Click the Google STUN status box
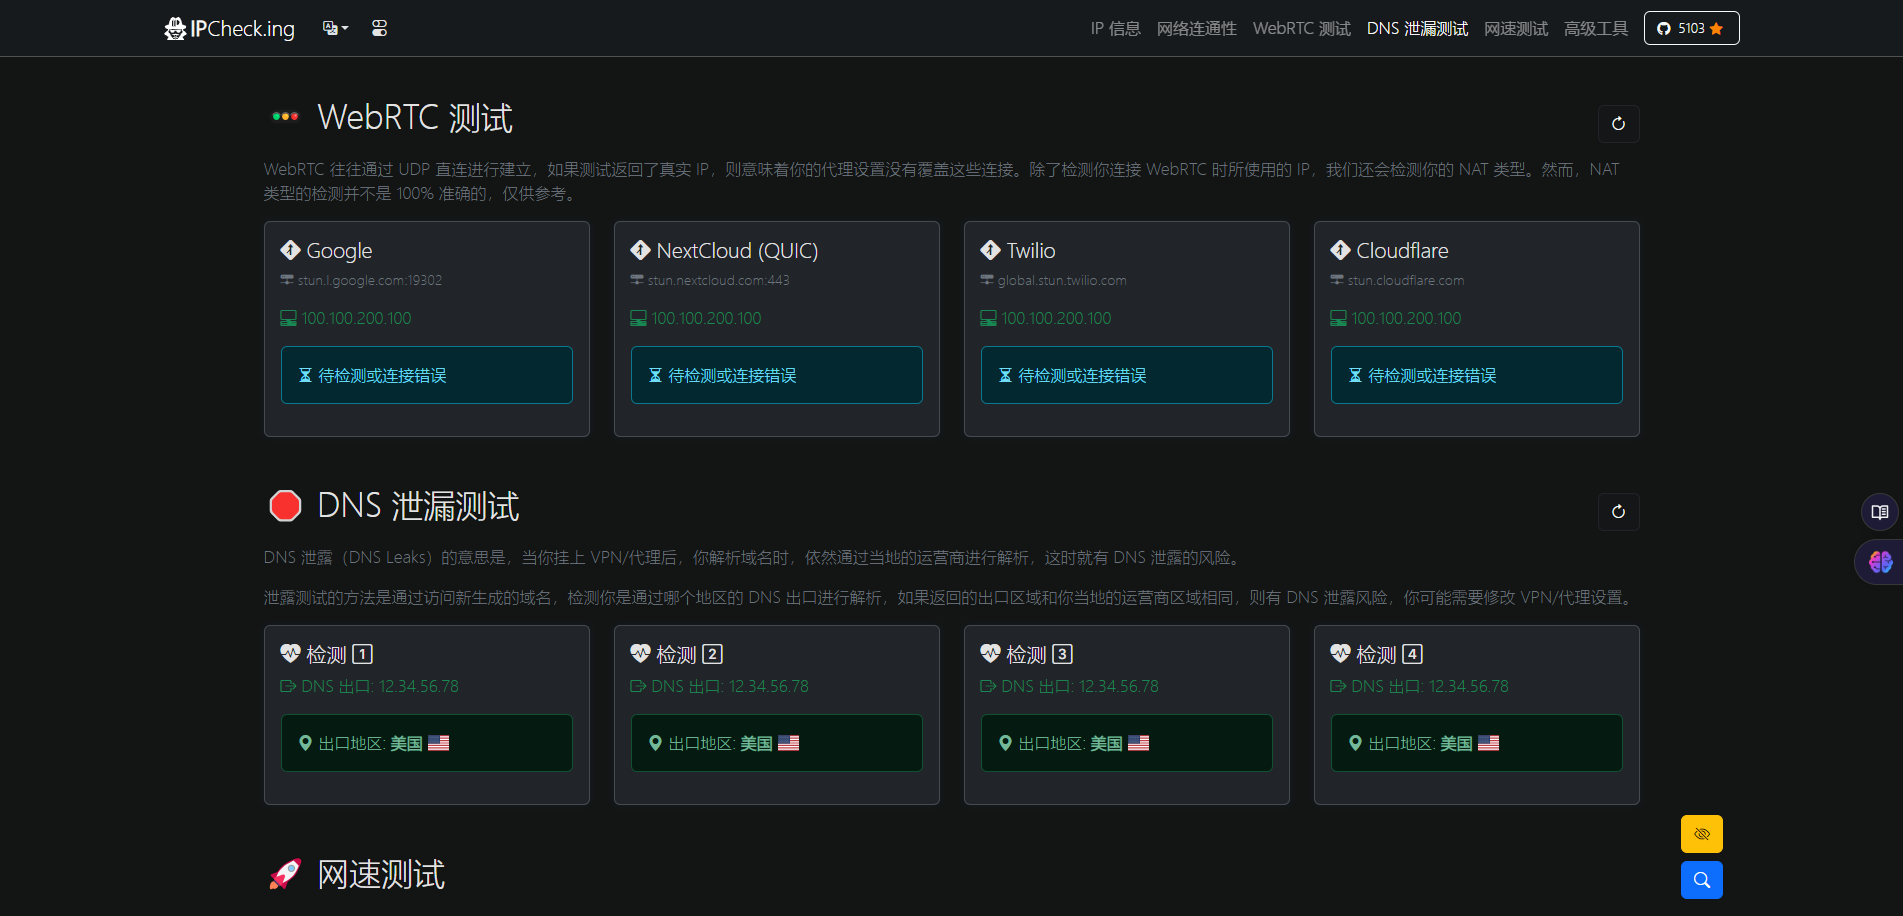The height and width of the screenshot is (916, 1903). [426, 375]
